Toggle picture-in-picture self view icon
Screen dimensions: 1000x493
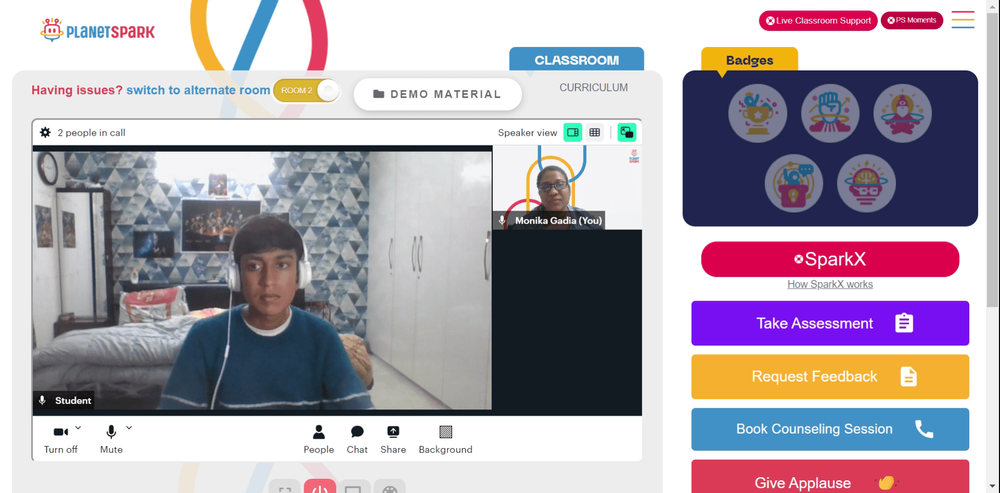click(x=627, y=133)
